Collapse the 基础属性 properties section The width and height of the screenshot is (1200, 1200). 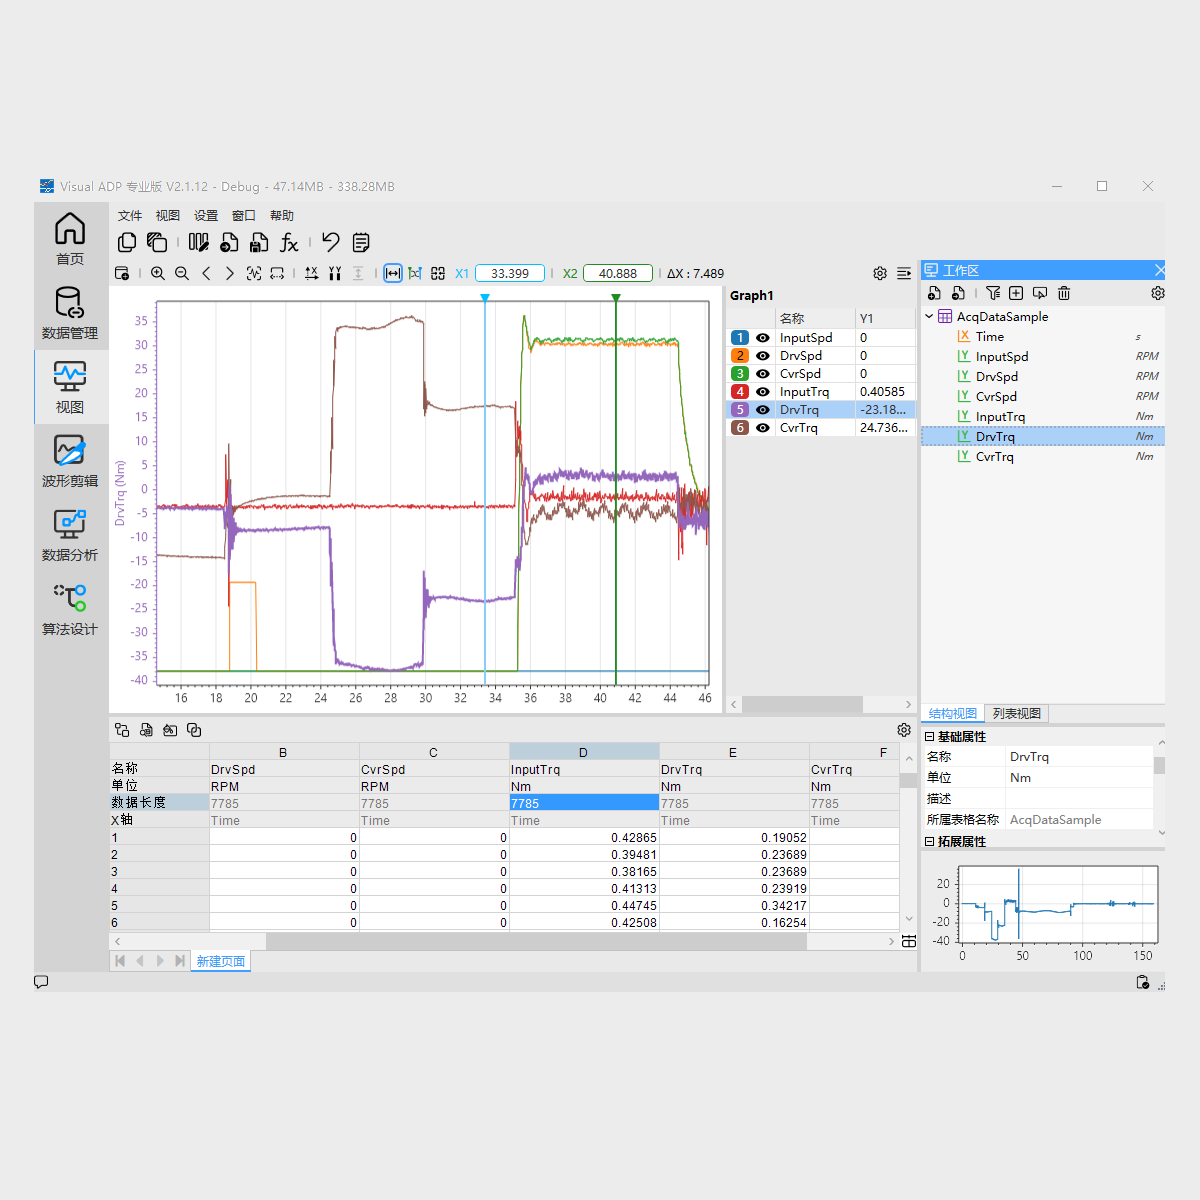click(x=930, y=736)
